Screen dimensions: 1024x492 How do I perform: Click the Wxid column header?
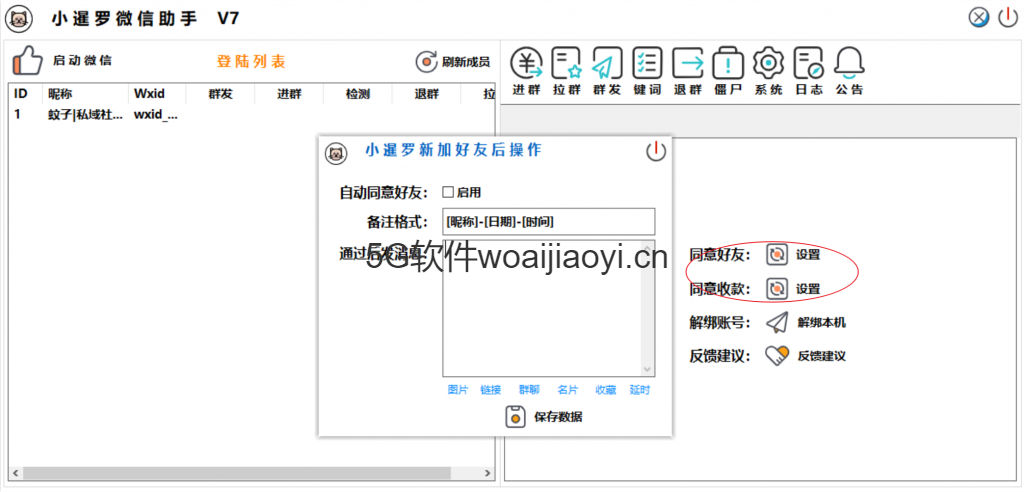point(157,93)
